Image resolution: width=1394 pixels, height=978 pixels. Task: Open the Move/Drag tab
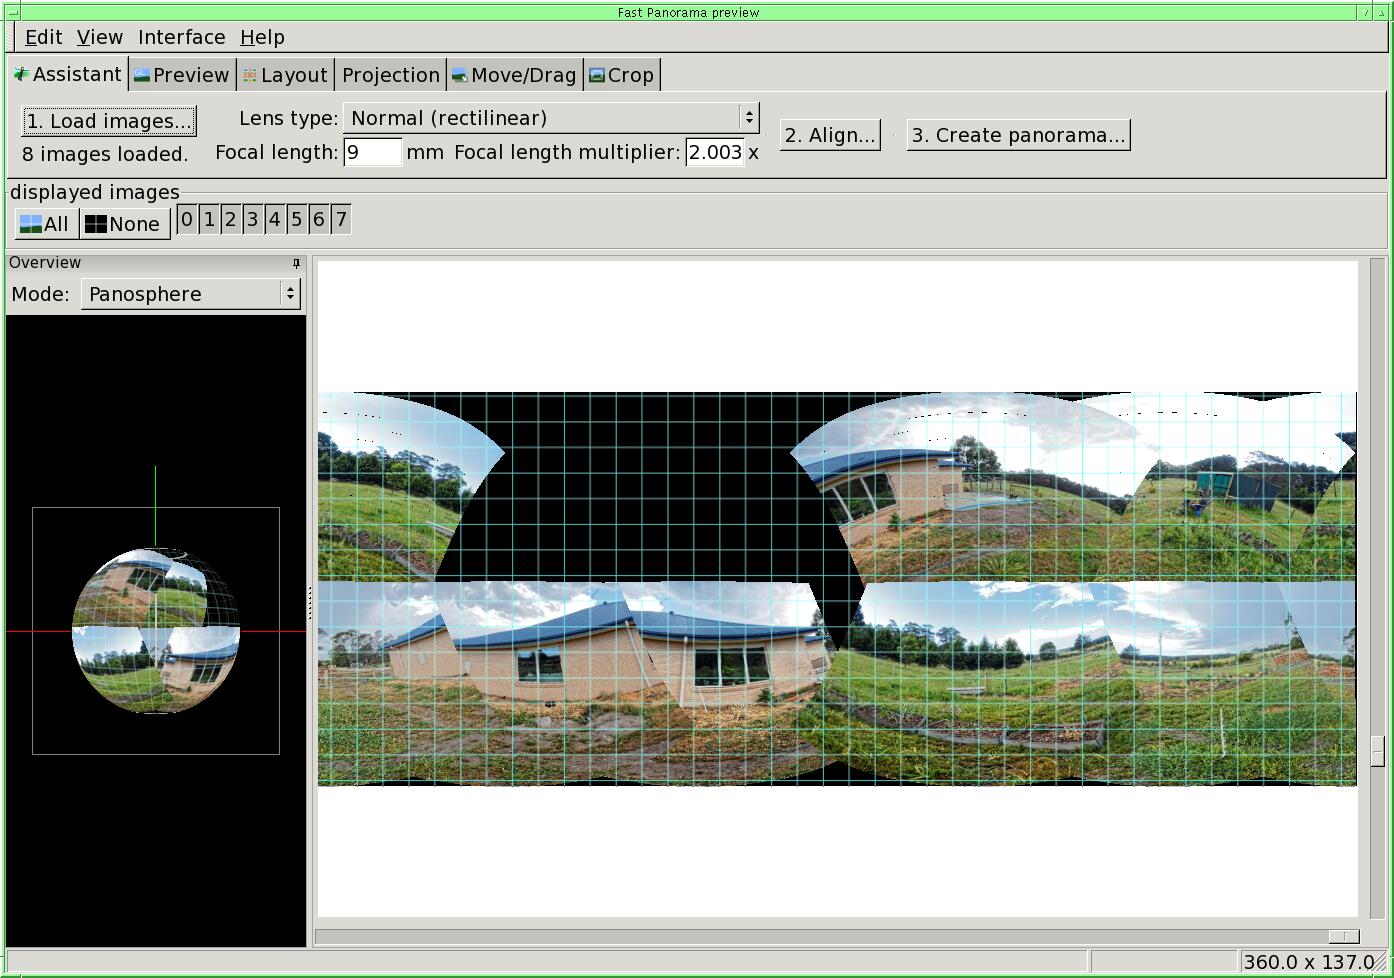pyautogui.click(x=514, y=75)
